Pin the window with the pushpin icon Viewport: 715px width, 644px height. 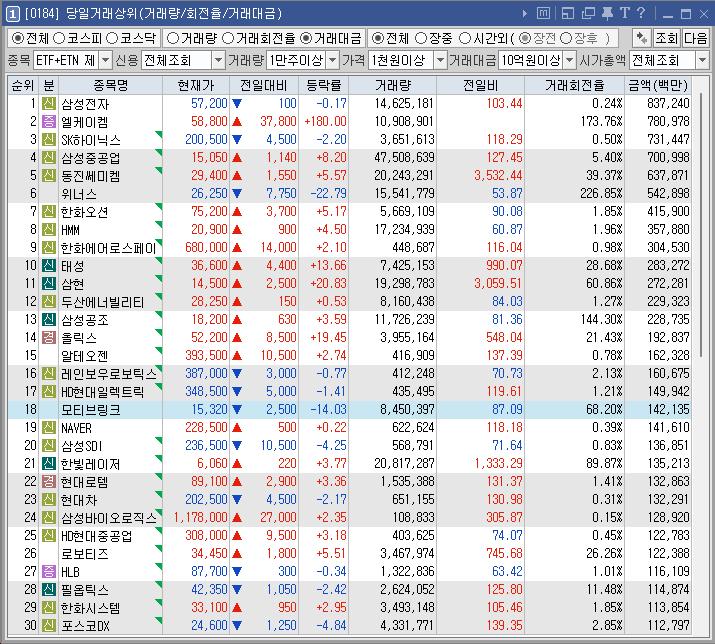[x=607, y=13]
